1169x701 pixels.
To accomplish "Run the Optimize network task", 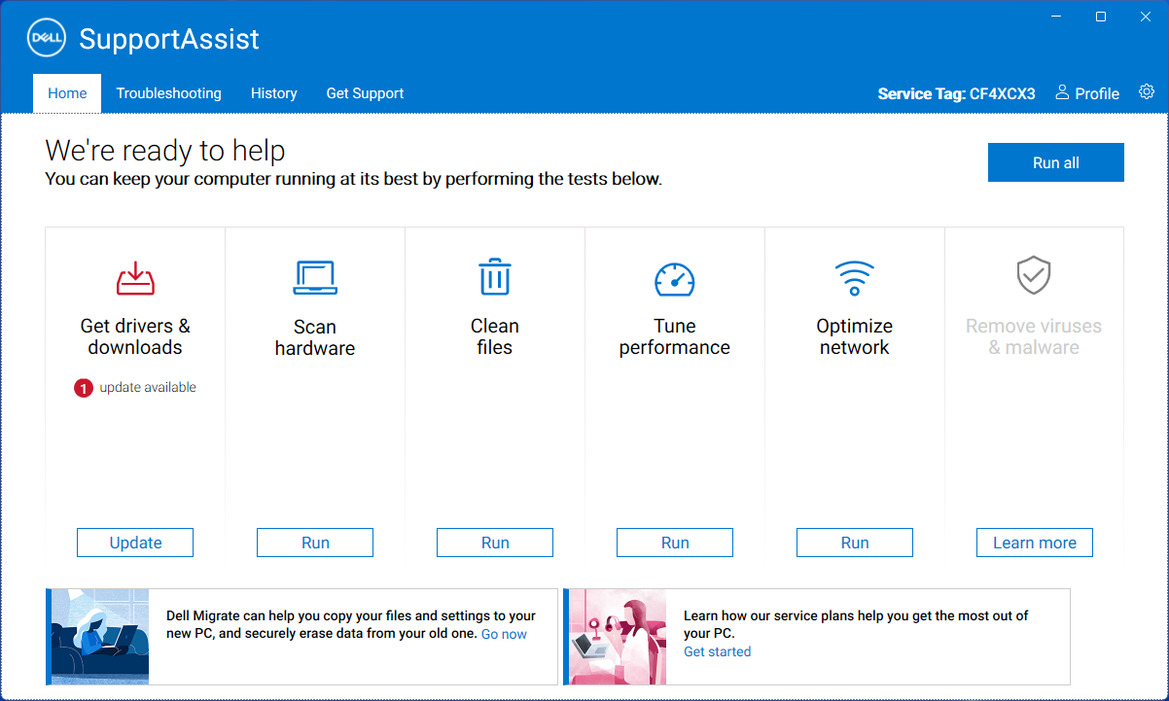I will [854, 543].
